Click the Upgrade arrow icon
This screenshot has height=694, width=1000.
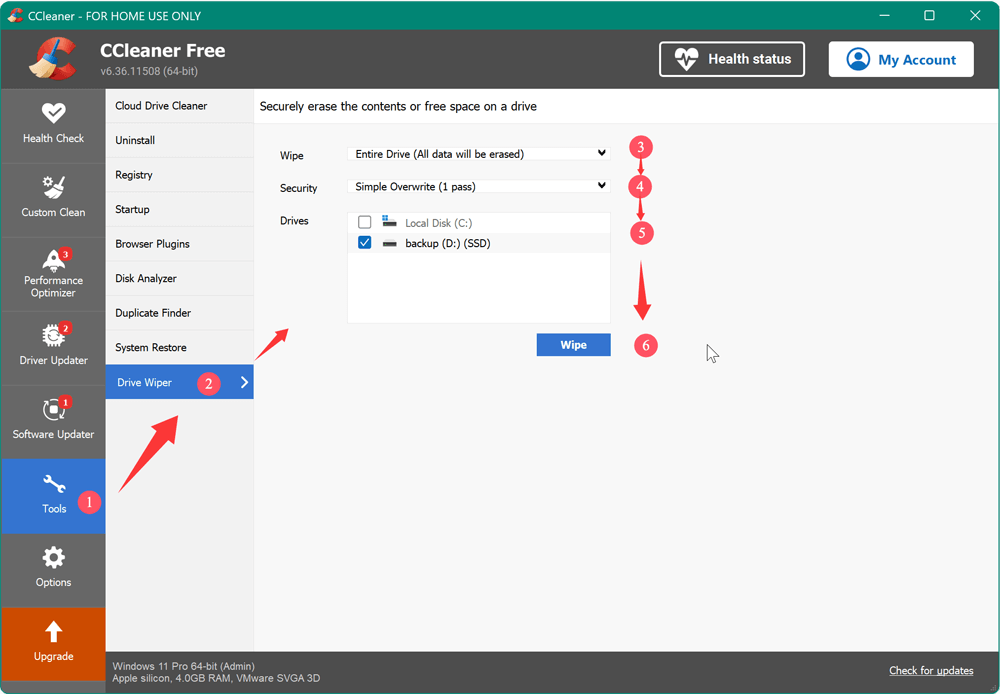53,631
